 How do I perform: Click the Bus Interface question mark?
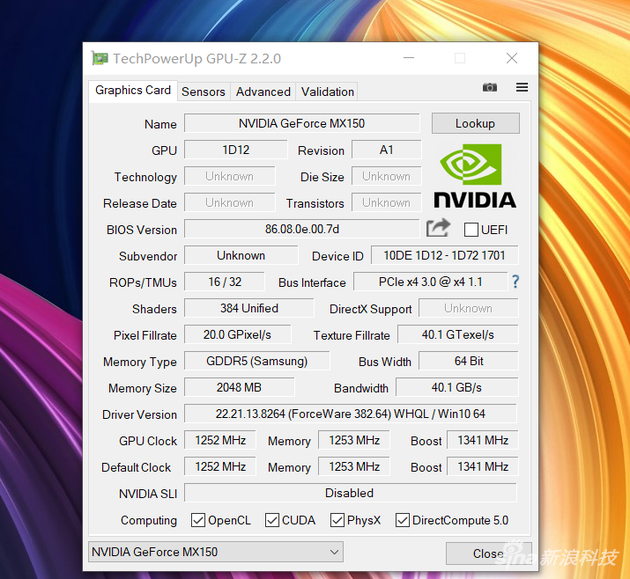pyautogui.click(x=515, y=282)
